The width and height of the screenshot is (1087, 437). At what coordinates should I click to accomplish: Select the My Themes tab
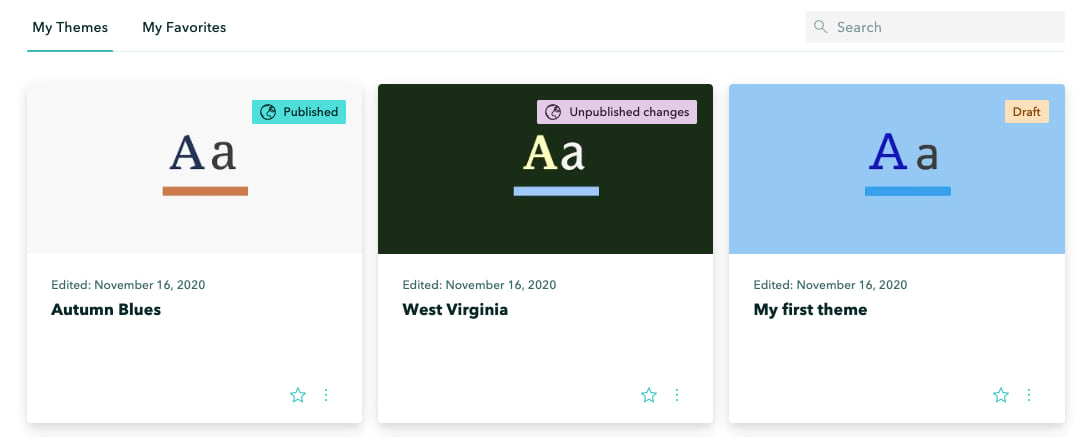(x=70, y=27)
